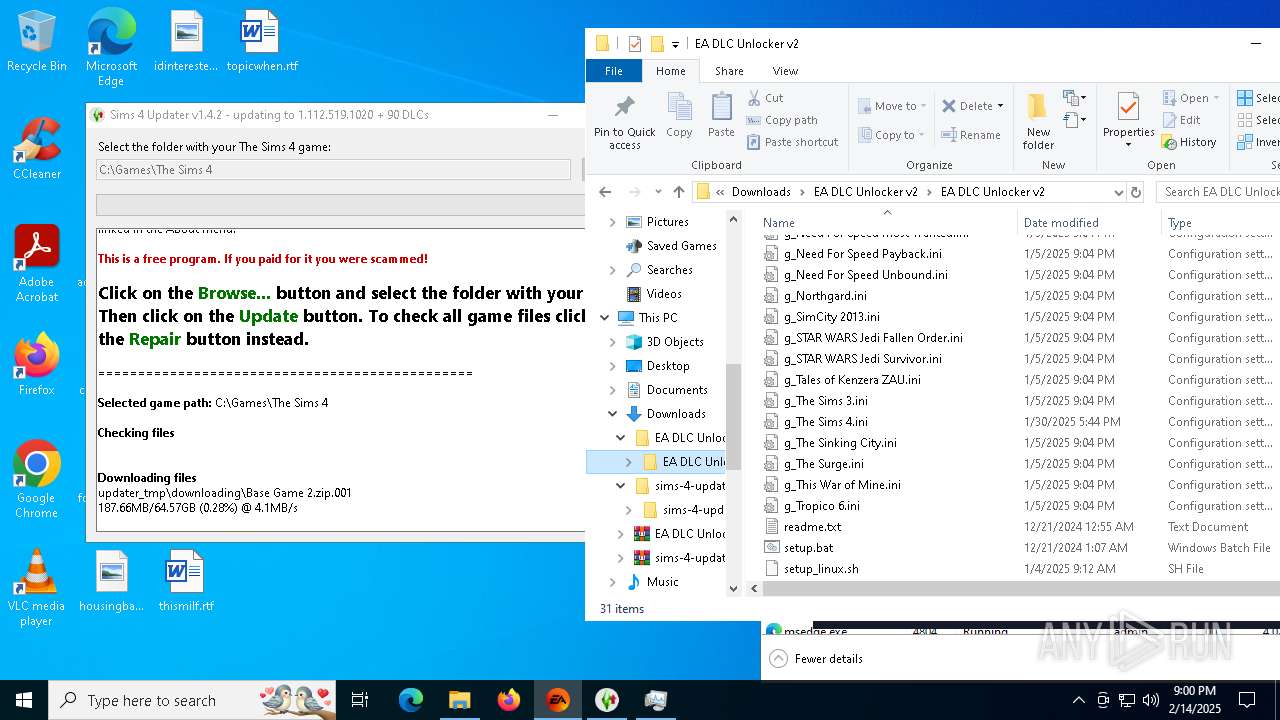
Task: Select topicwhen.rtf file on desktop
Action: coord(262,43)
